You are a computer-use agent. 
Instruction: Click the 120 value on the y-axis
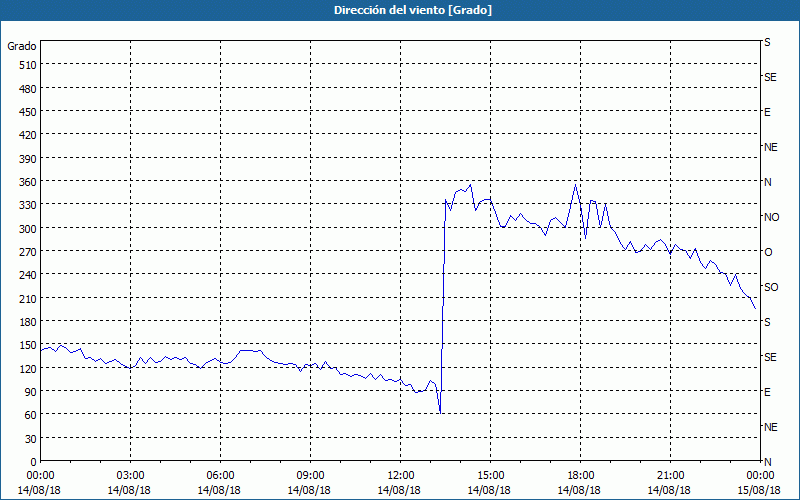pos(28,368)
